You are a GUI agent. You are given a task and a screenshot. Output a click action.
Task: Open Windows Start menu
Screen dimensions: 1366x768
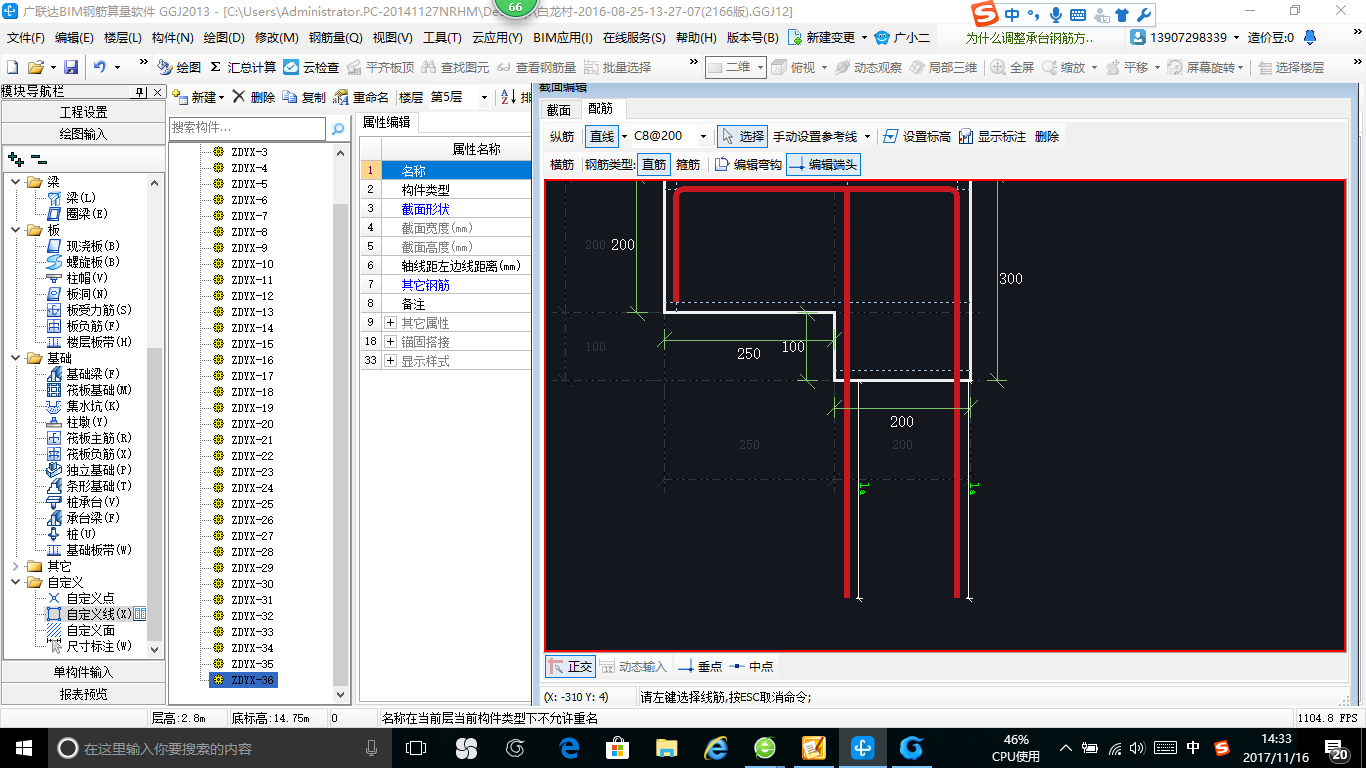(23, 748)
